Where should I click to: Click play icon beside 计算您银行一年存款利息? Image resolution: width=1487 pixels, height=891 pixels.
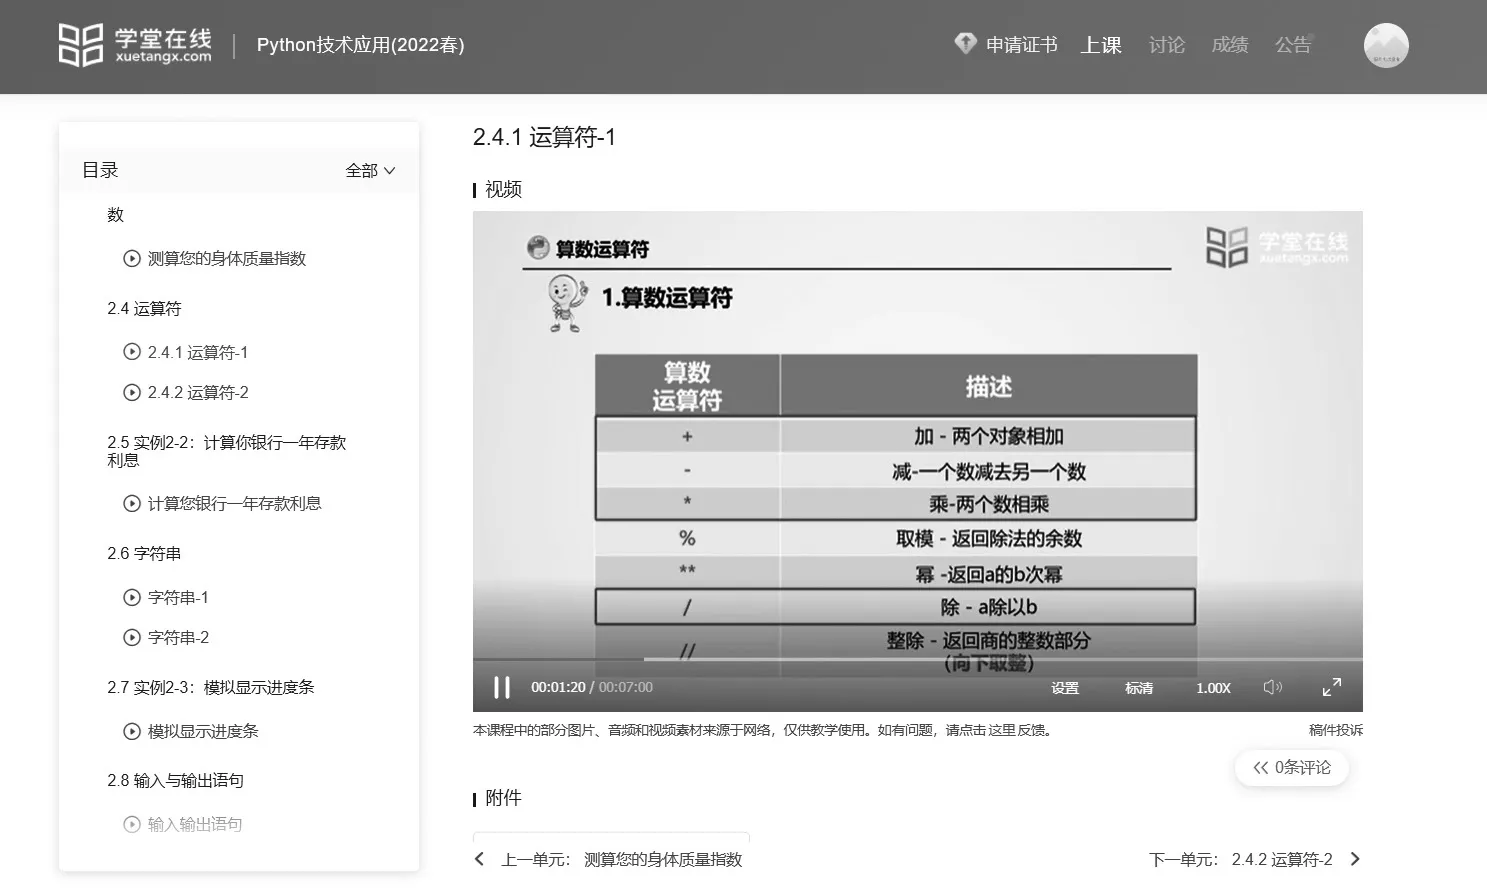point(131,504)
